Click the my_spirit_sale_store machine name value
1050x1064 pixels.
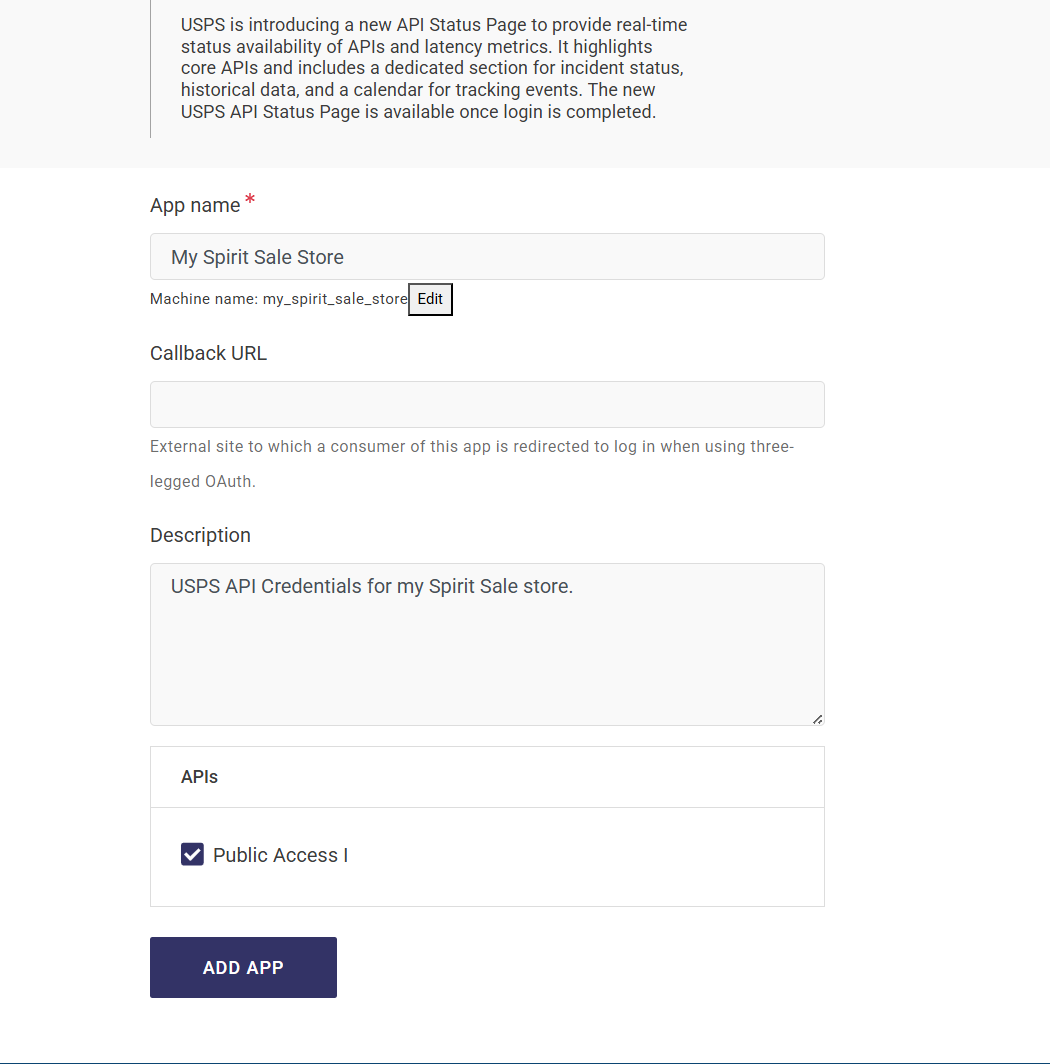tap(335, 299)
